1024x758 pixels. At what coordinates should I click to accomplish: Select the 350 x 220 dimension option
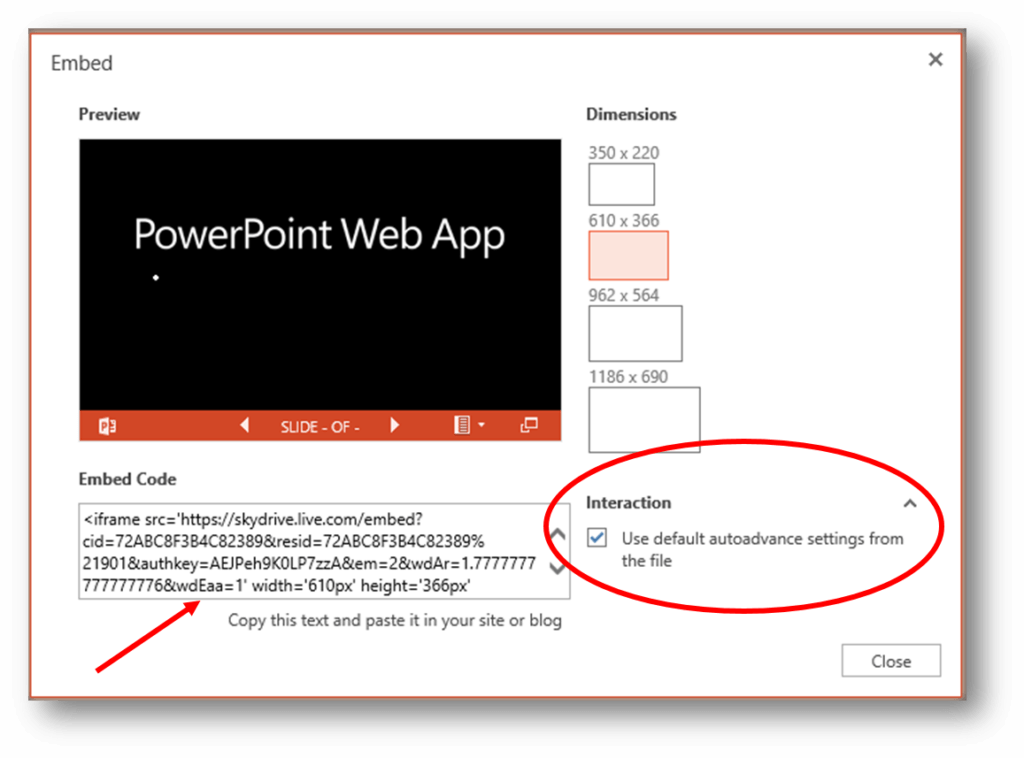pyautogui.click(x=621, y=184)
